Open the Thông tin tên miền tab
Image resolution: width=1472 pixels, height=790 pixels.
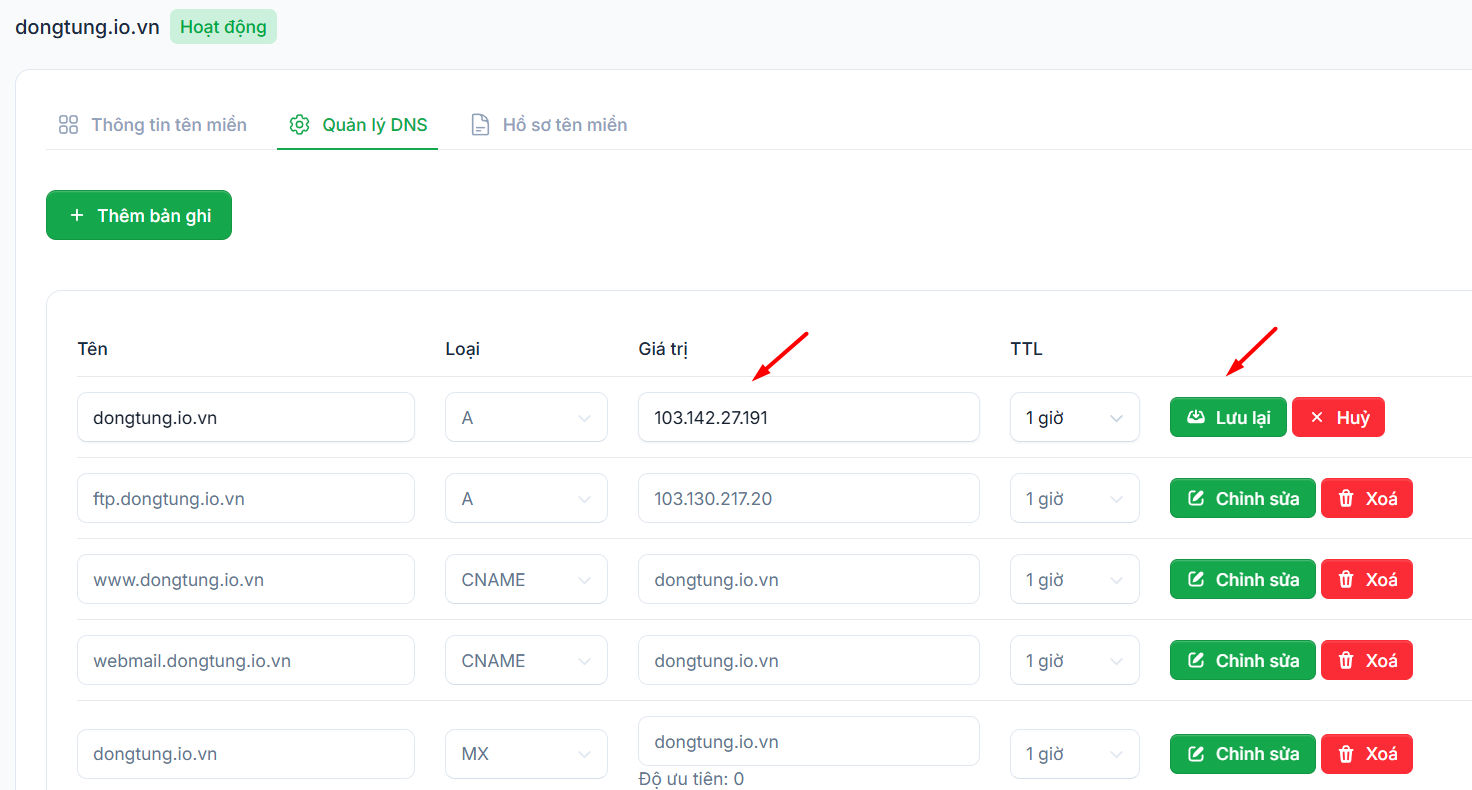[x=152, y=125]
